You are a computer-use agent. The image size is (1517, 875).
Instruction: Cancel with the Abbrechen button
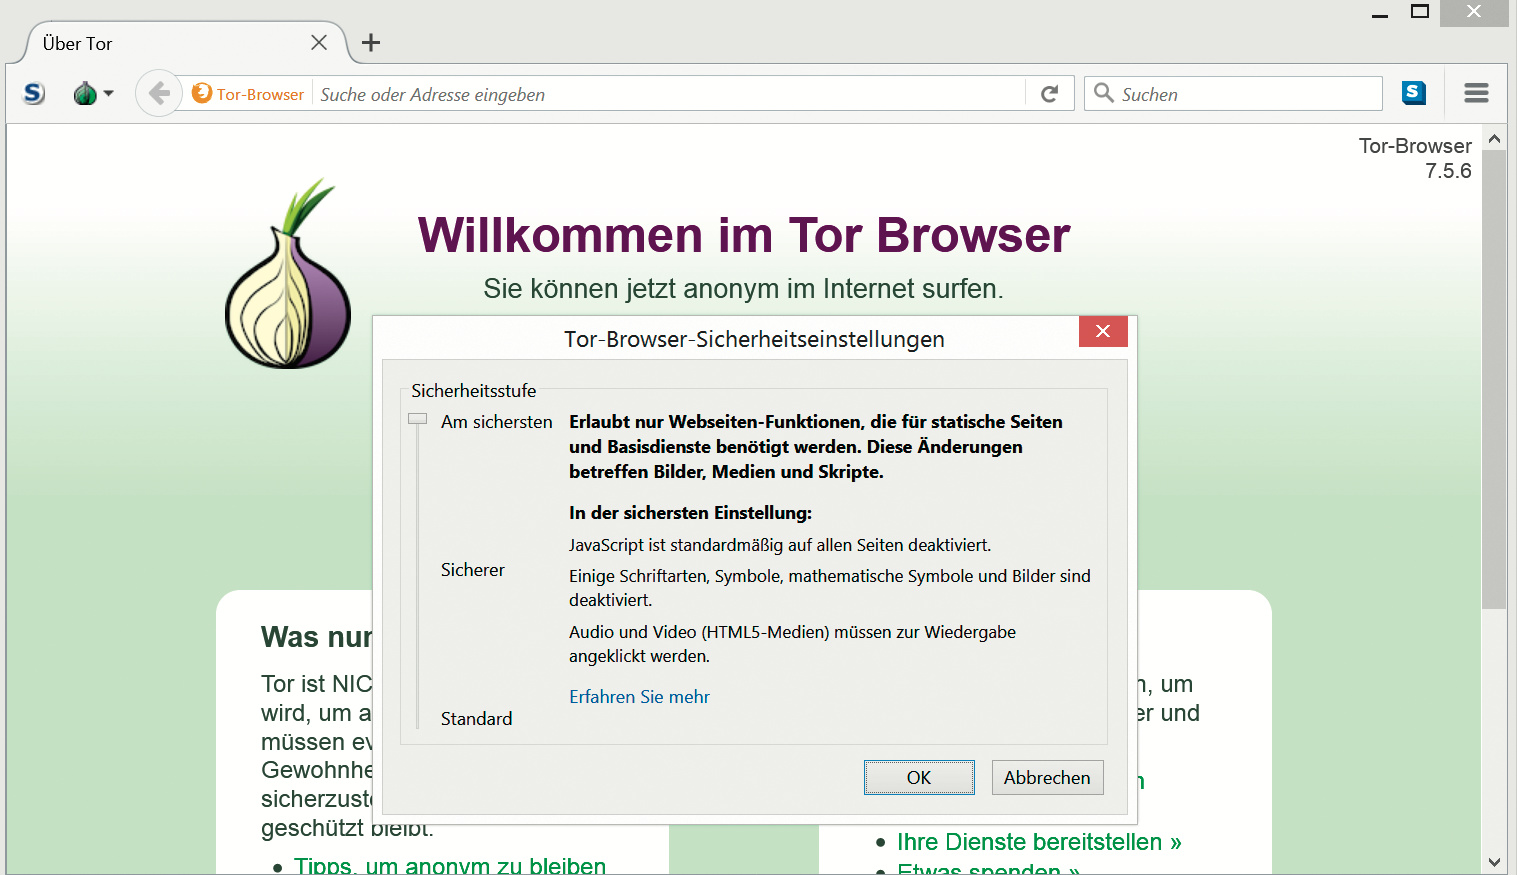[x=1047, y=777]
